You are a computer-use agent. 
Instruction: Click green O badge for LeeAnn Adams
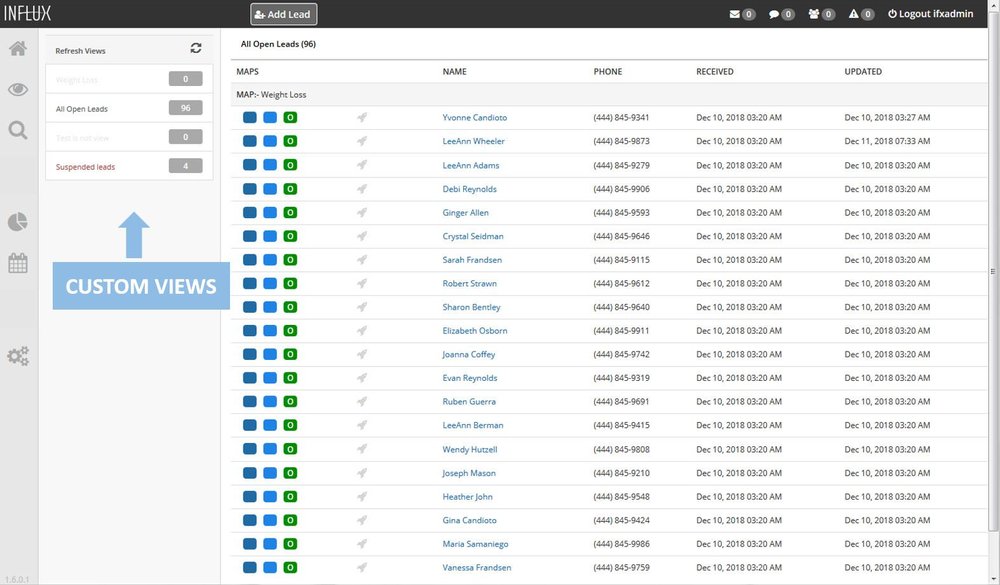coord(290,165)
